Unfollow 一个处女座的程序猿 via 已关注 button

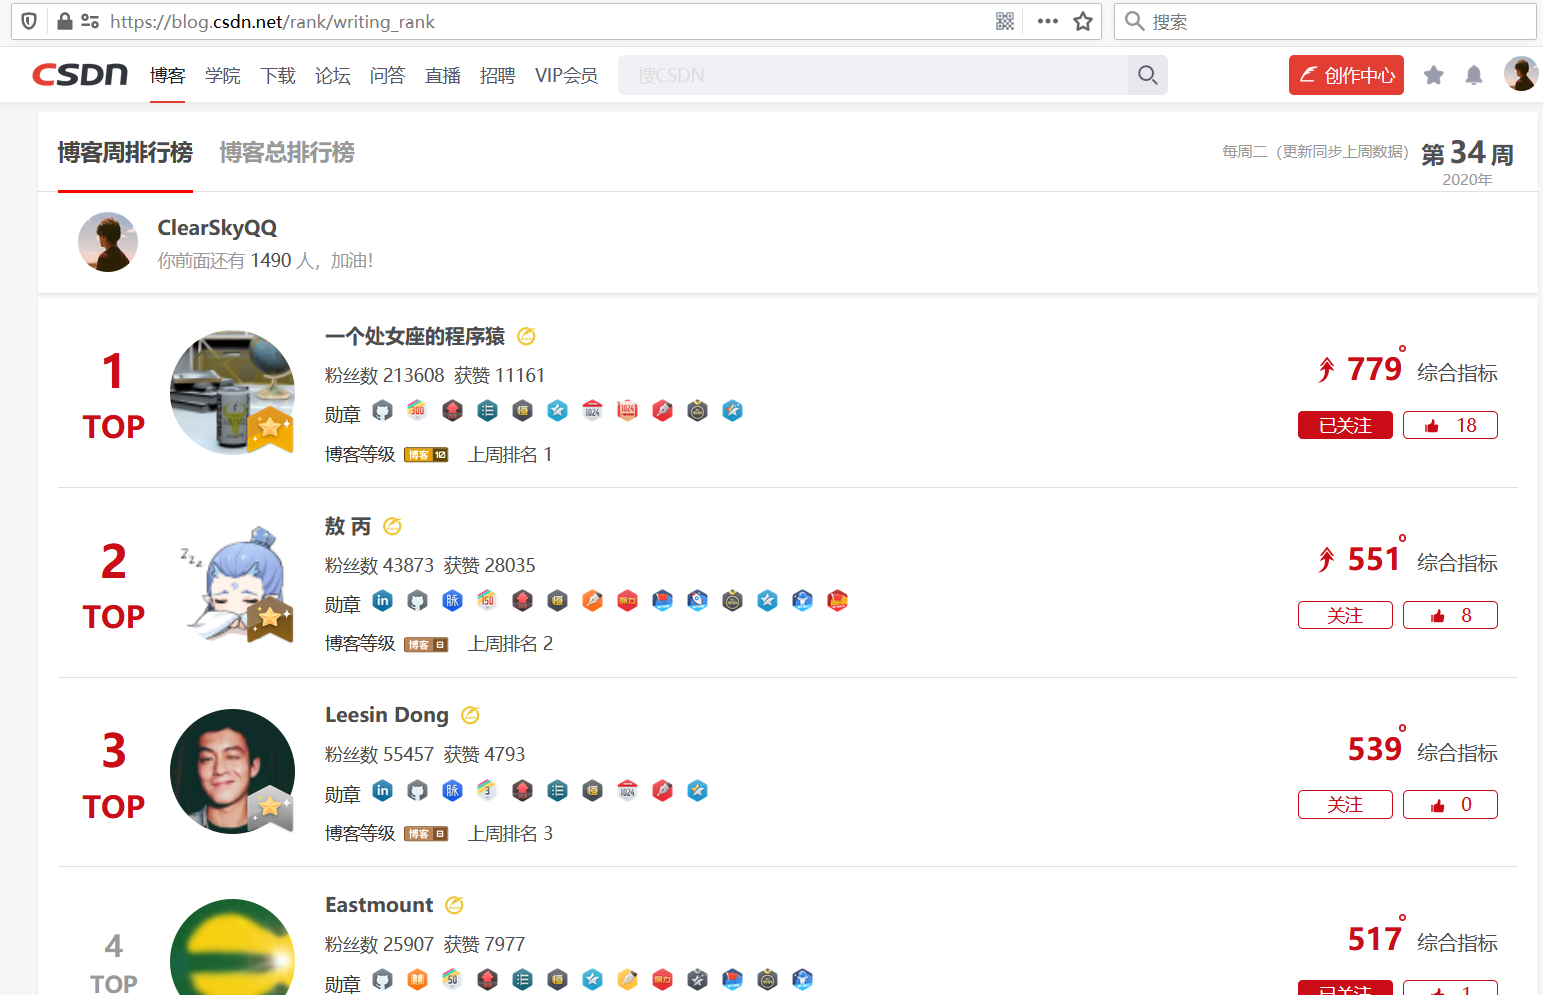1345,425
